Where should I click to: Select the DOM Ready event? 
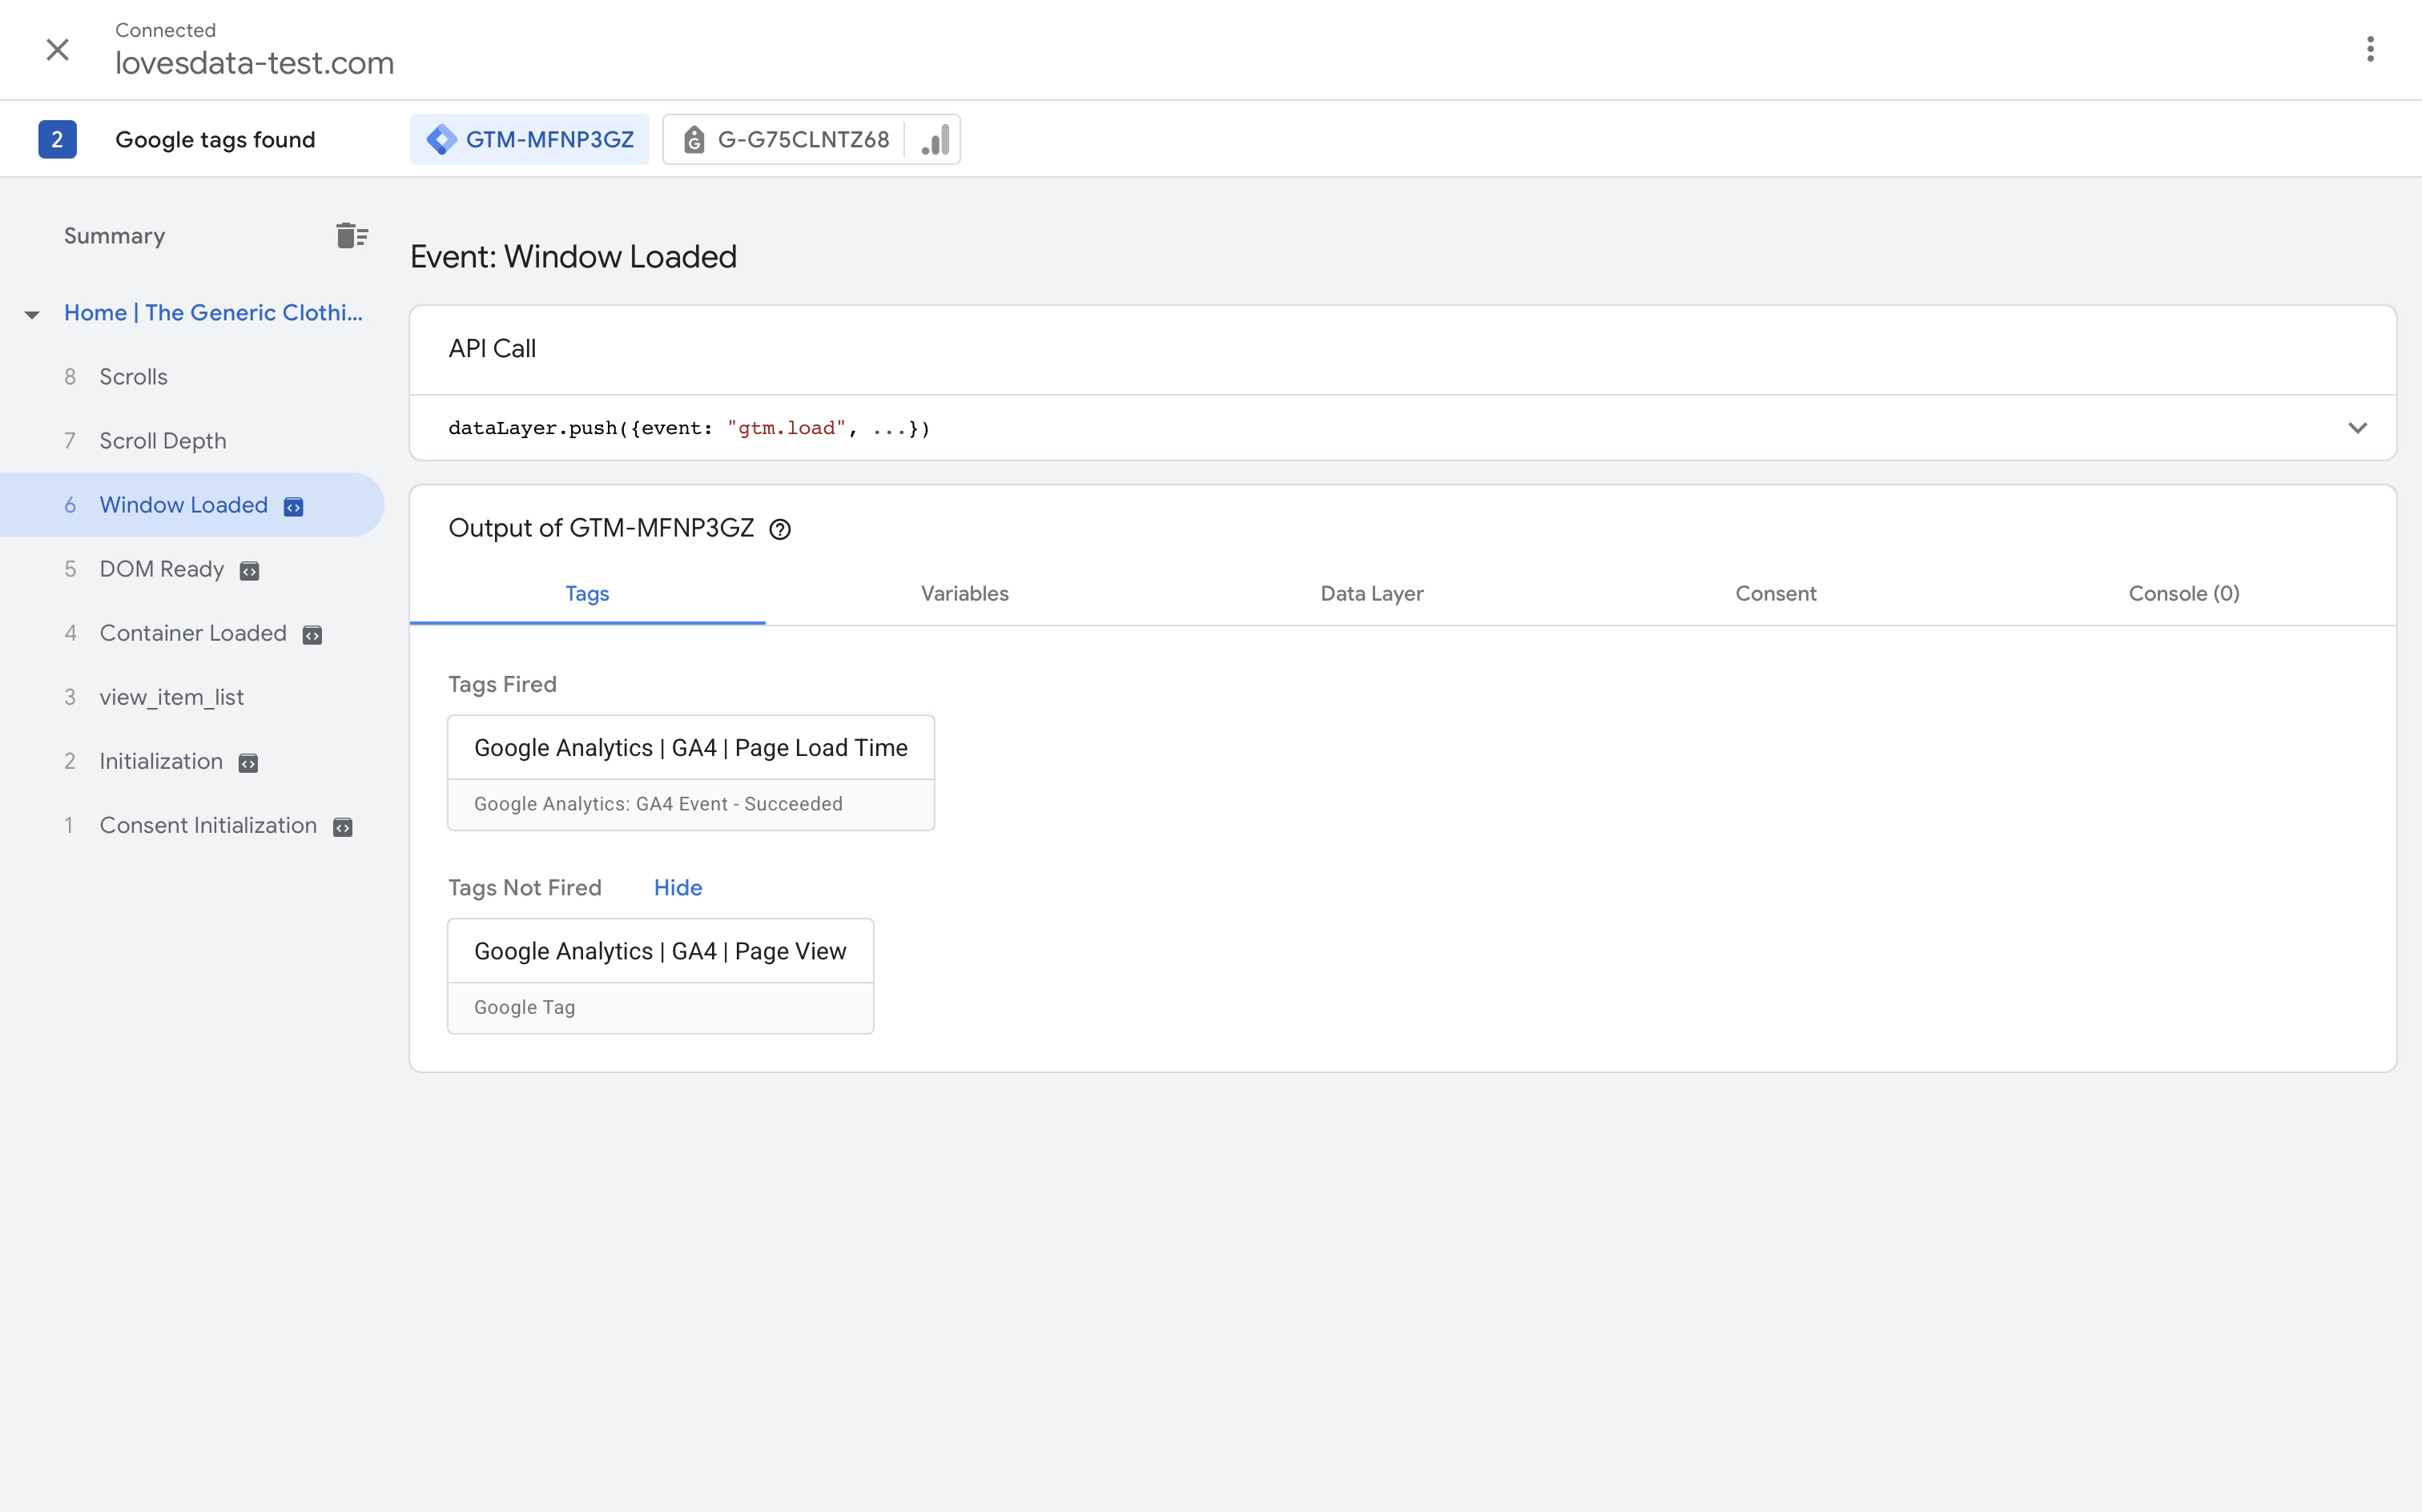(162, 569)
